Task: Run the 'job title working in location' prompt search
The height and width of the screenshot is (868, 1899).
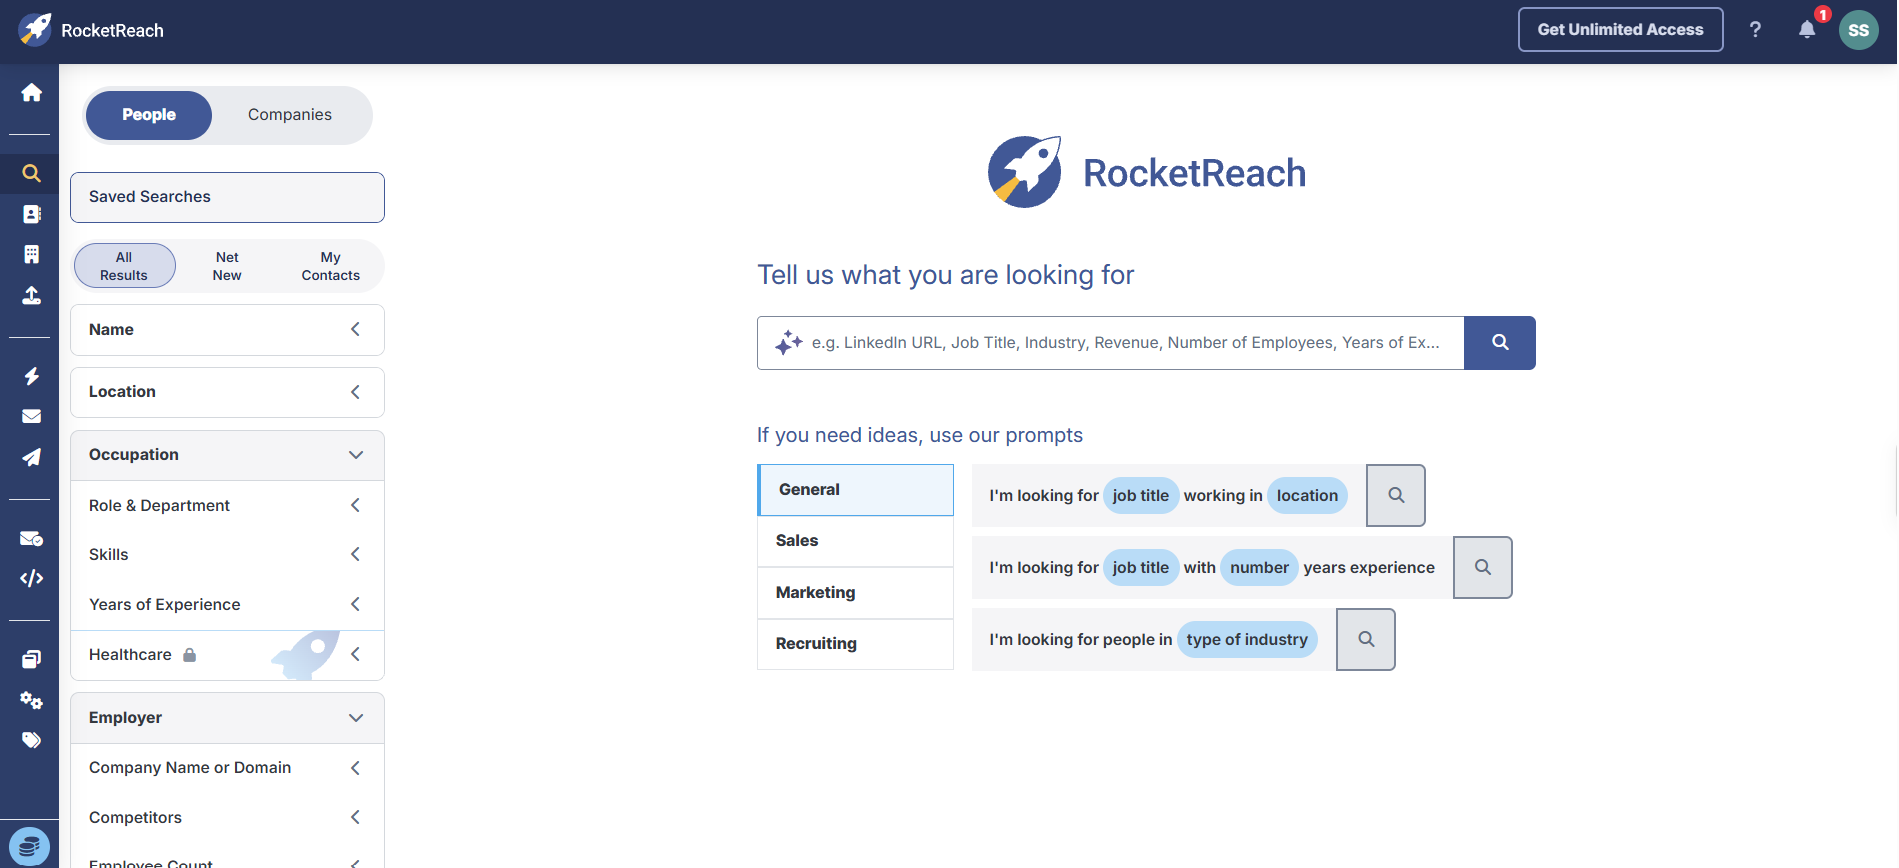Action: tap(1396, 496)
